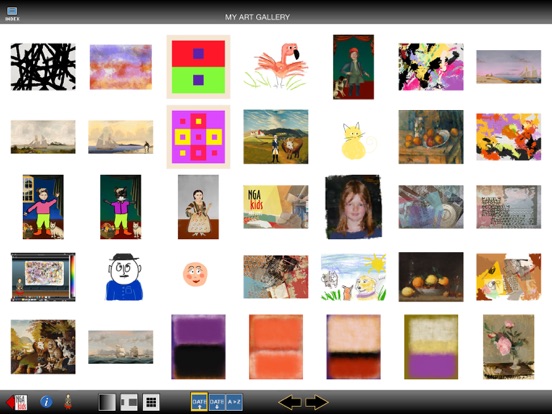Open the crayon animals with sun drawing

353,277
